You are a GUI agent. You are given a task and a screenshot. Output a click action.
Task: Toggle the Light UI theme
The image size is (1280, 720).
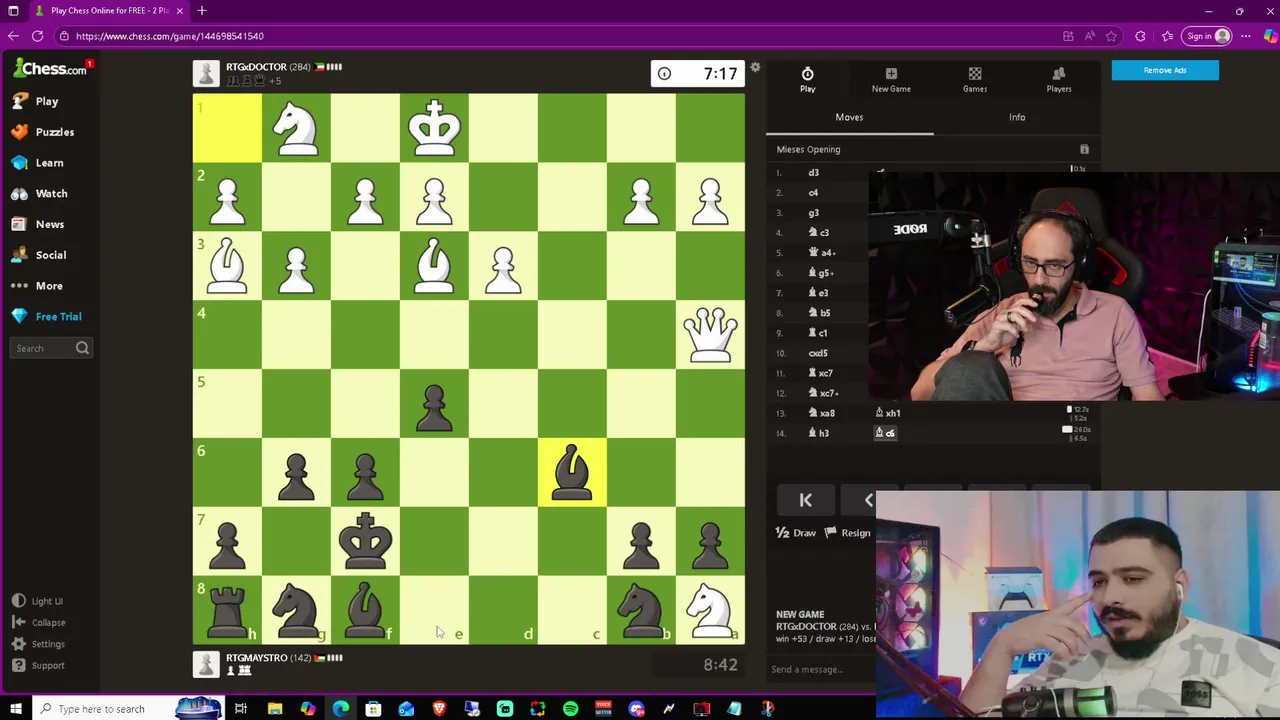click(38, 601)
